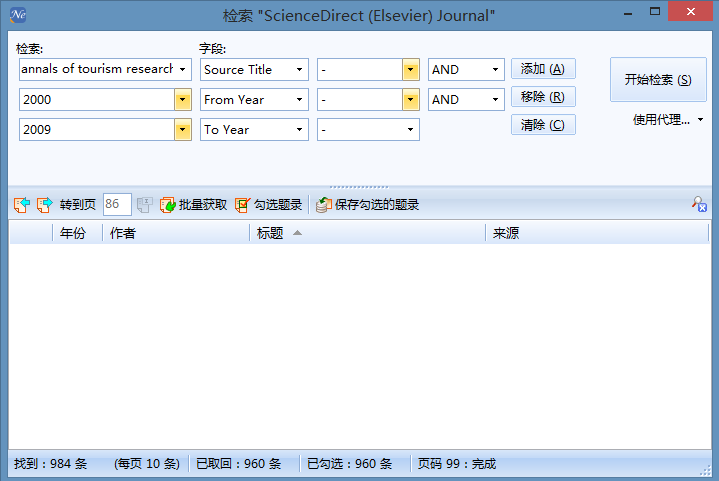Expand the yellow dropdown arrow next to 2009

click(183, 130)
